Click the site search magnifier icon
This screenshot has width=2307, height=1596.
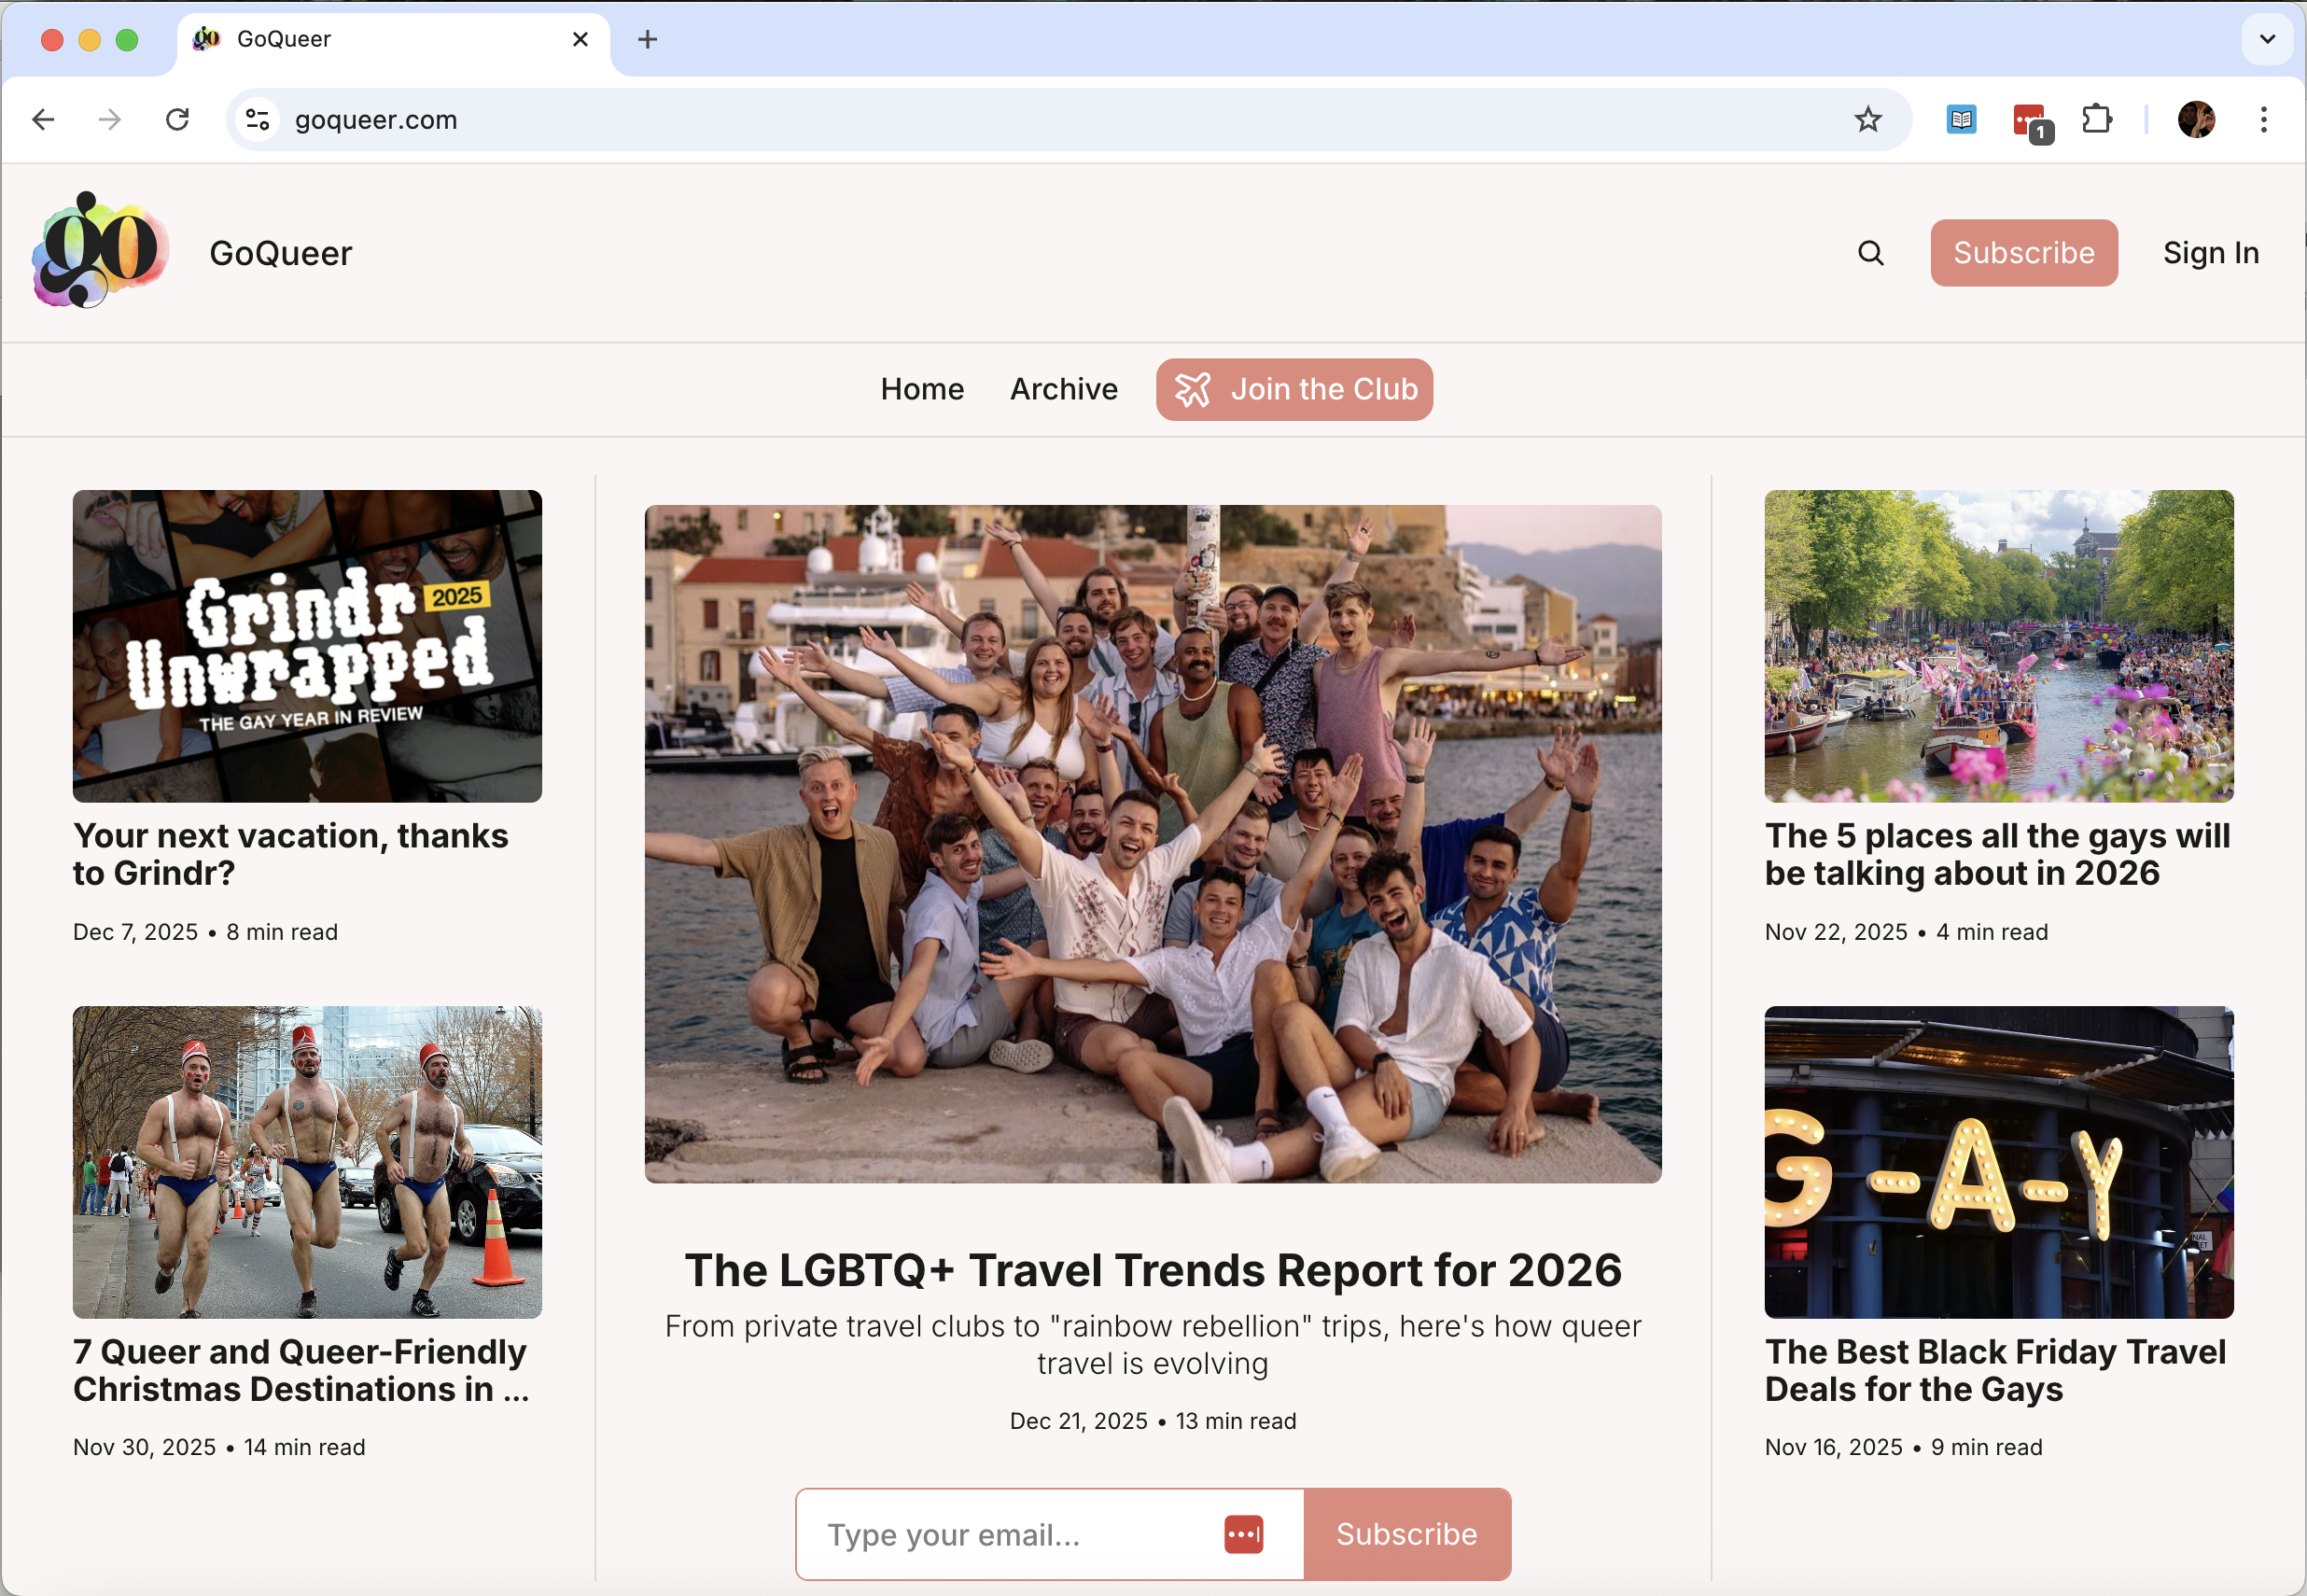coord(1870,253)
